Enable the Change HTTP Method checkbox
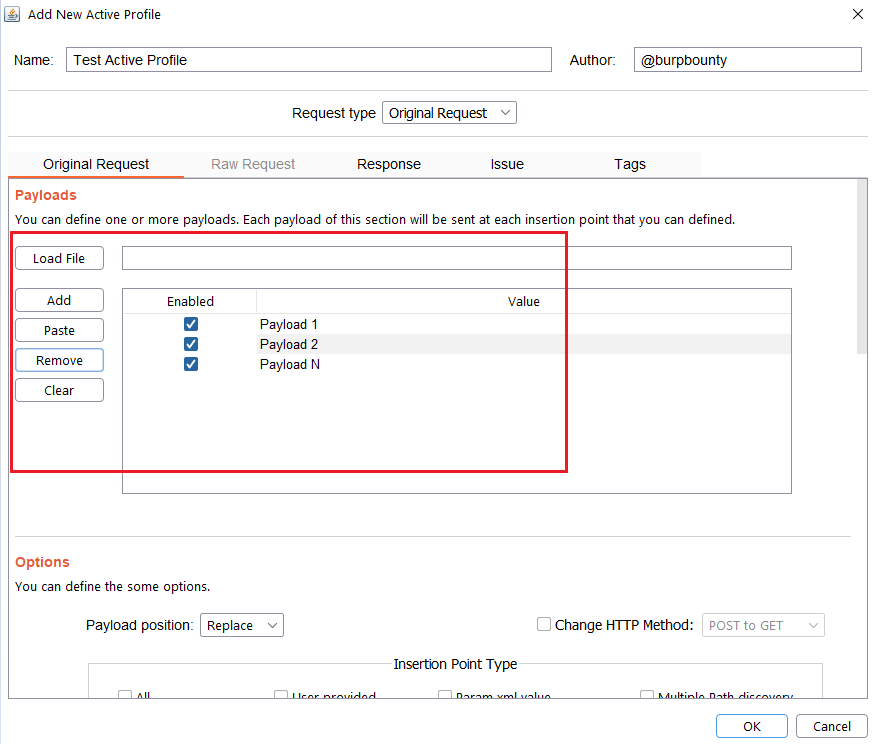The image size is (876, 744). pyautogui.click(x=544, y=625)
